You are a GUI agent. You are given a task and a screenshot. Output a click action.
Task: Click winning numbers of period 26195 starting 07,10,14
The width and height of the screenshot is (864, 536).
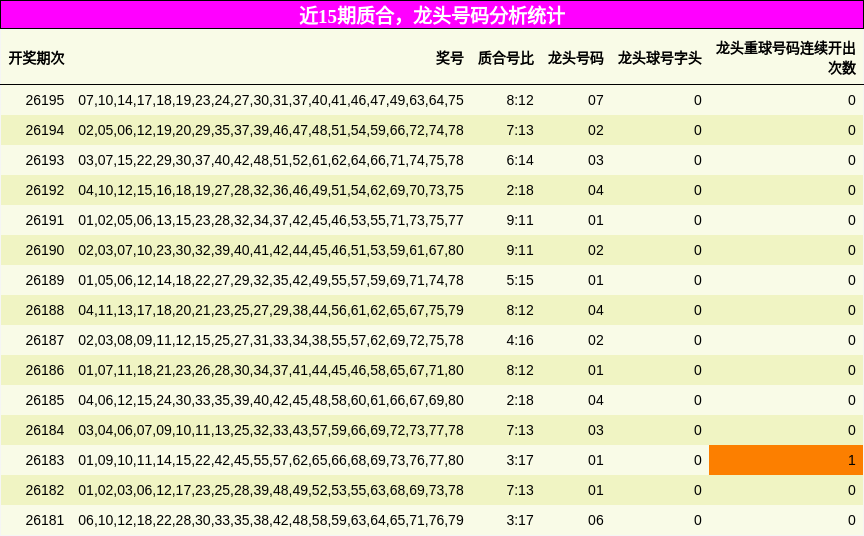(271, 100)
